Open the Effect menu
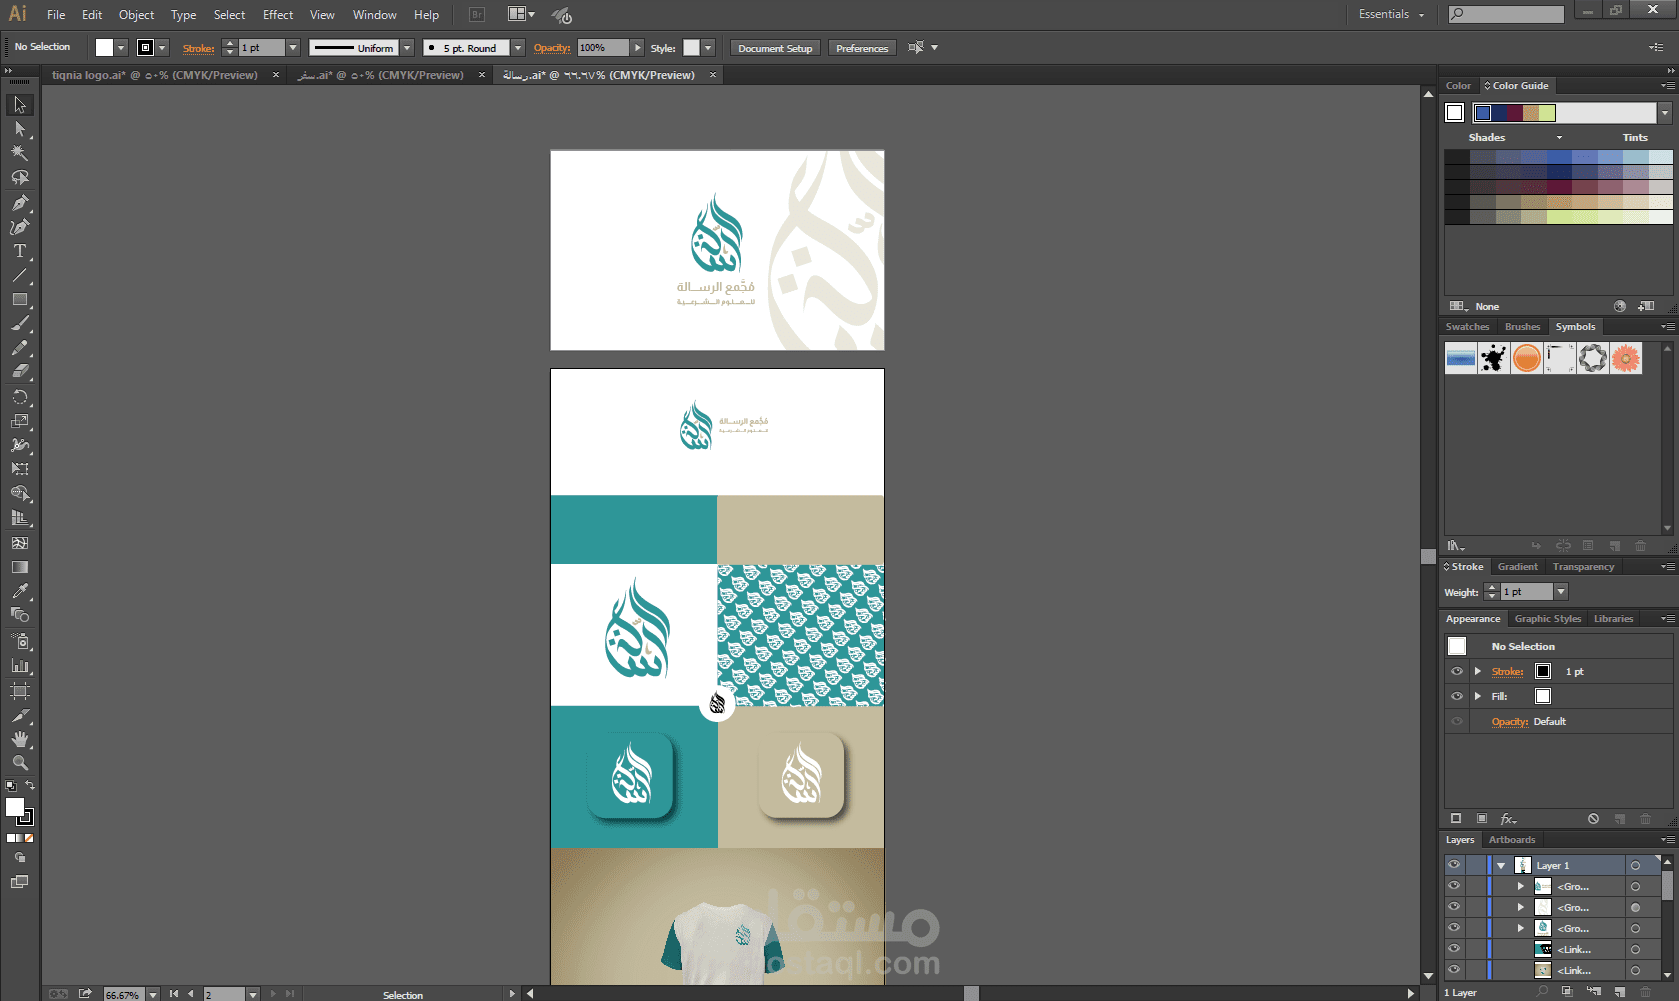Image resolution: width=1679 pixels, height=1001 pixels. tap(278, 15)
